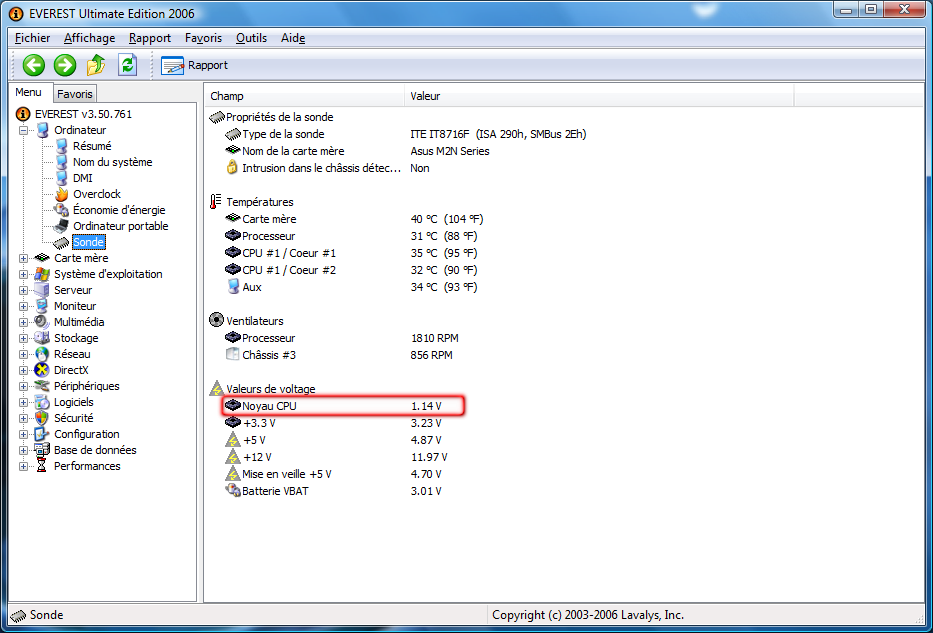Open the Ordinateur portable tree entry
This screenshot has width=933, height=633.
[x=120, y=226]
